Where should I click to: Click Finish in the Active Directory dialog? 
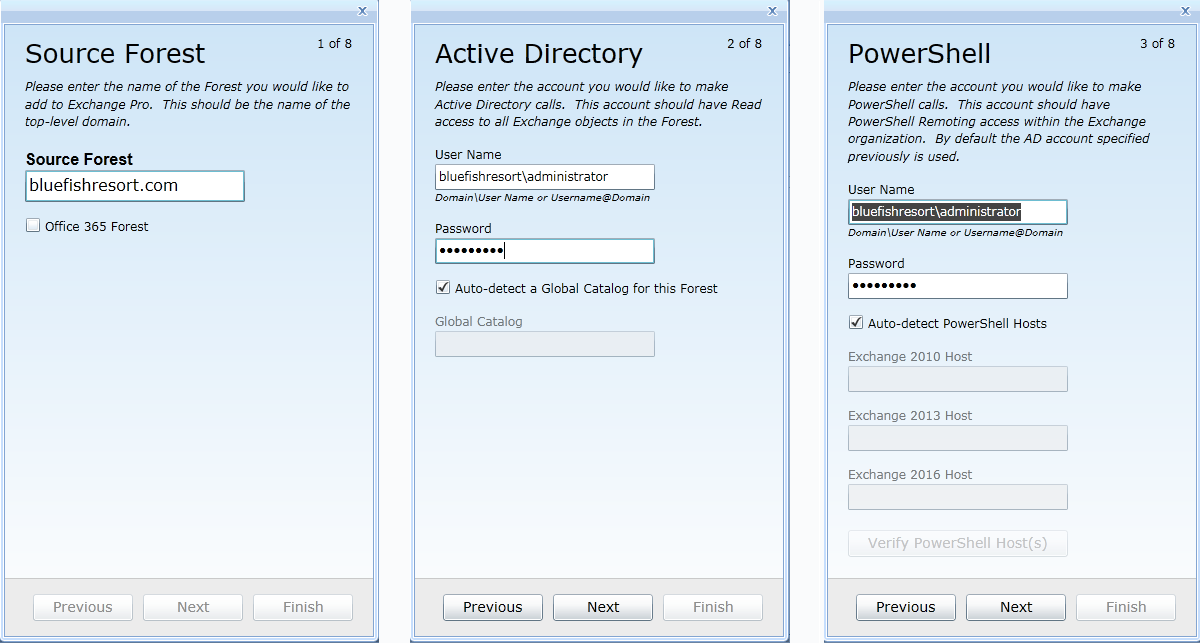click(x=713, y=607)
